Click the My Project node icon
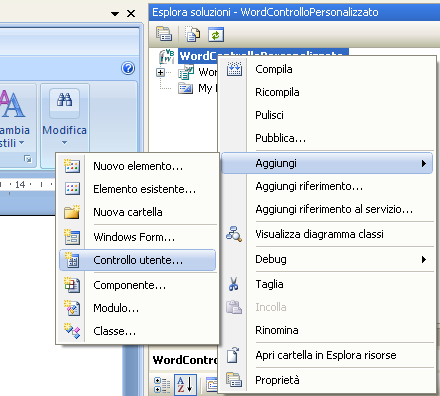The height and width of the screenshot is (396, 440). pyautogui.click(x=185, y=88)
